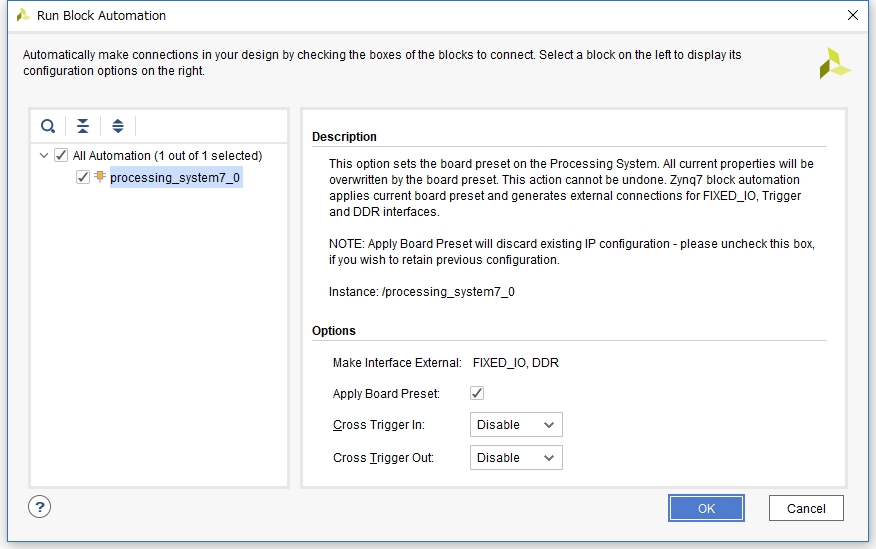Disable the Apply Board Preset checkbox
The width and height of the screenshot is (876, 549).
(x=477, y=393)
